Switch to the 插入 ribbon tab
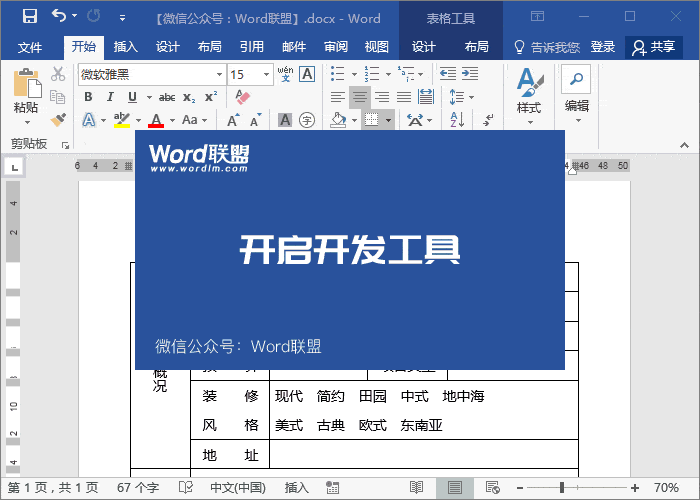This screenshot has width=700, height=500. pos(125,46)
